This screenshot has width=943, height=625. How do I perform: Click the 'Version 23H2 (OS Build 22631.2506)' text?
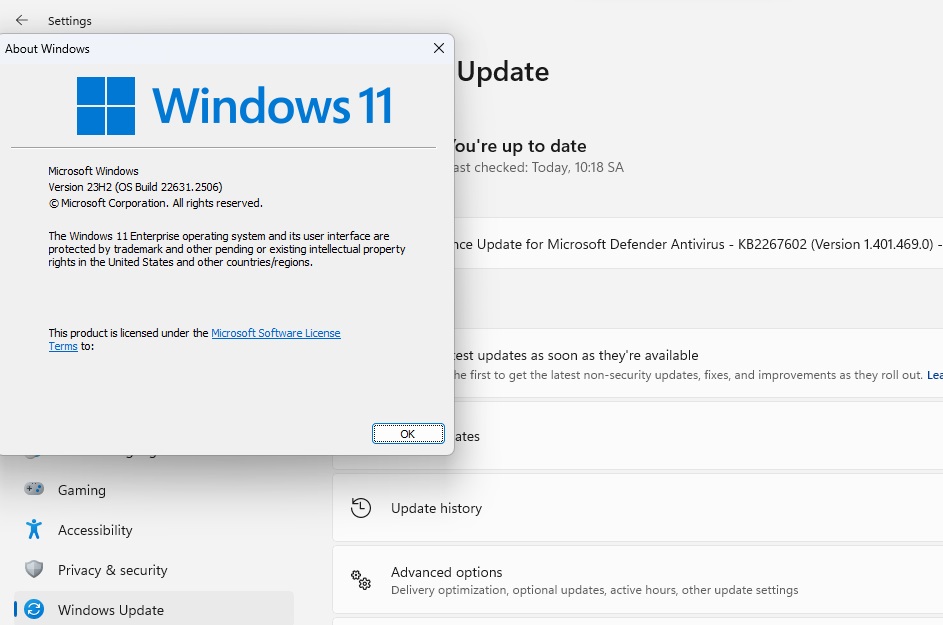tap(135, 187)
